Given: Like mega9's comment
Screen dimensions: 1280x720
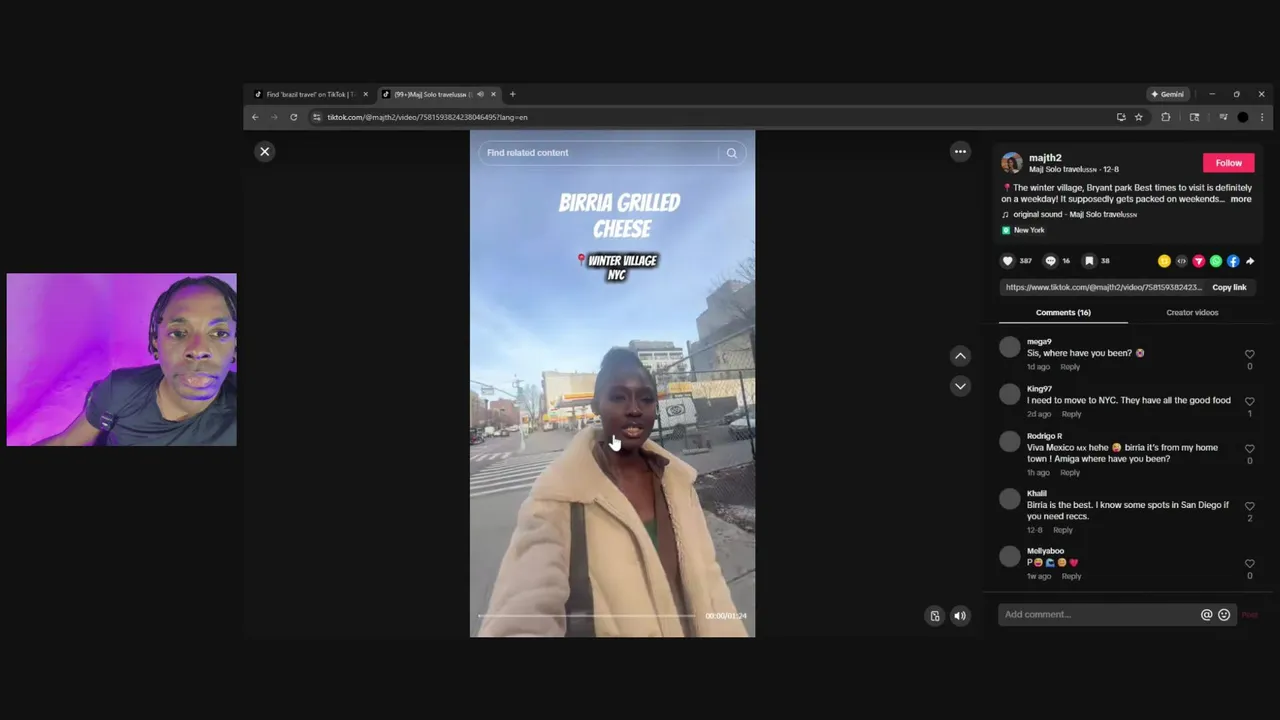Looking at the screenshot, I should point(1249,354).
